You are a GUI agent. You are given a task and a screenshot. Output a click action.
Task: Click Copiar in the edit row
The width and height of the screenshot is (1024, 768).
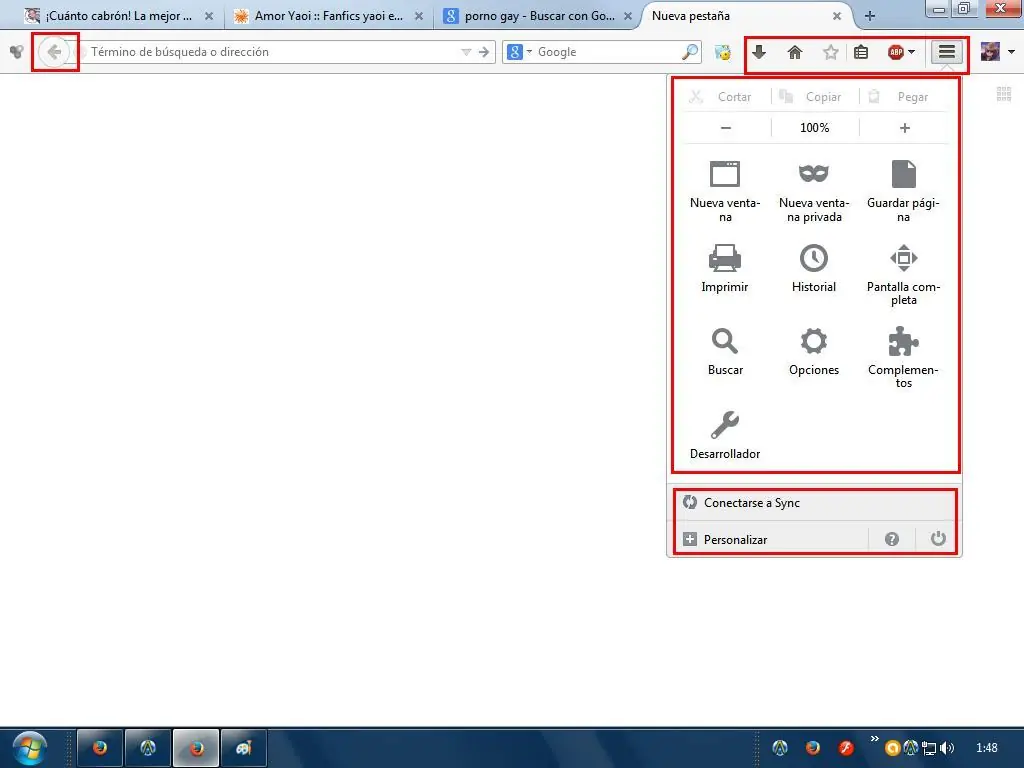(815, 97)
